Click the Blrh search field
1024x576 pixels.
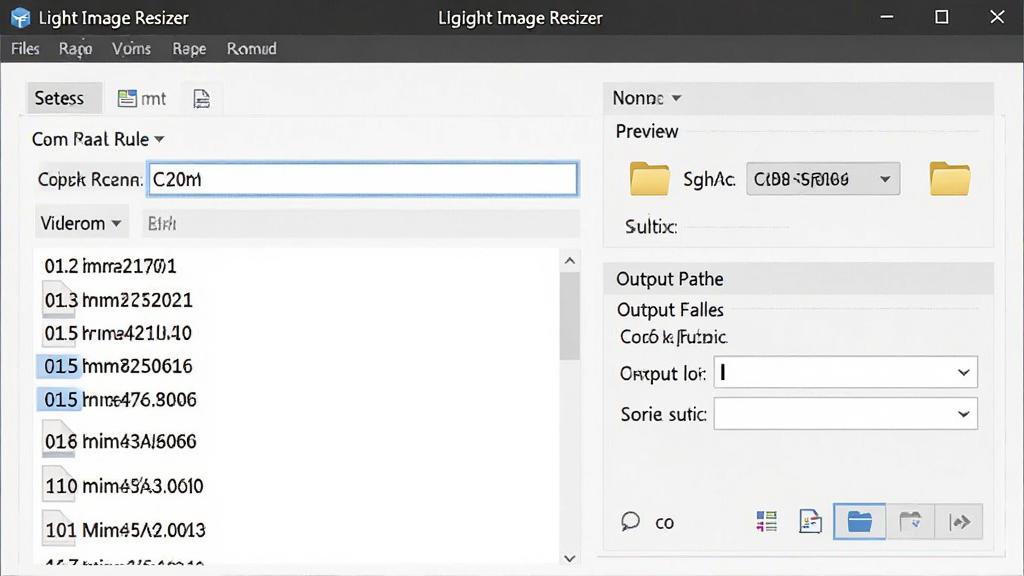361,224
